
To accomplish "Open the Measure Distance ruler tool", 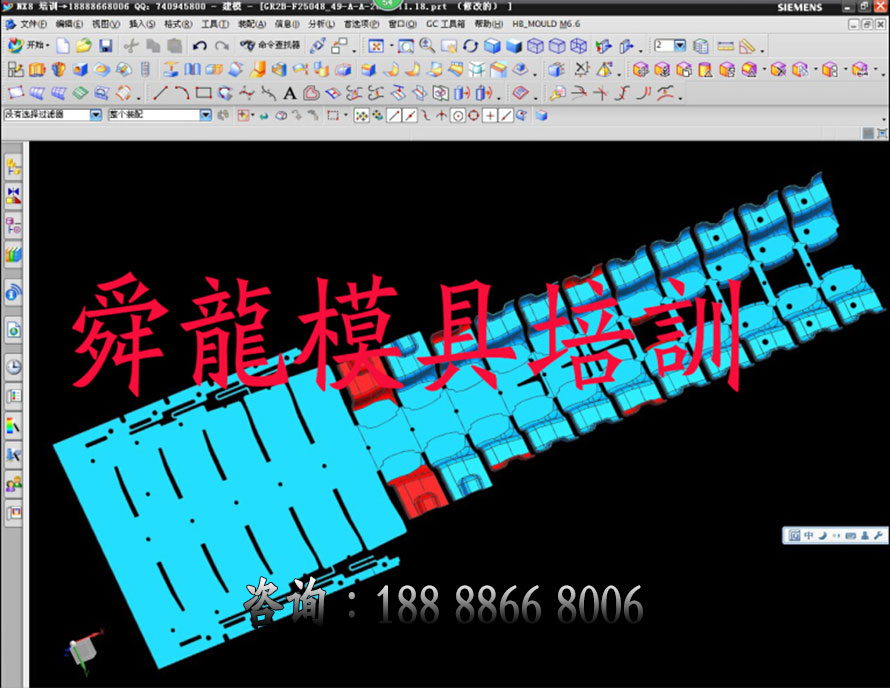I will pos(725,46).
